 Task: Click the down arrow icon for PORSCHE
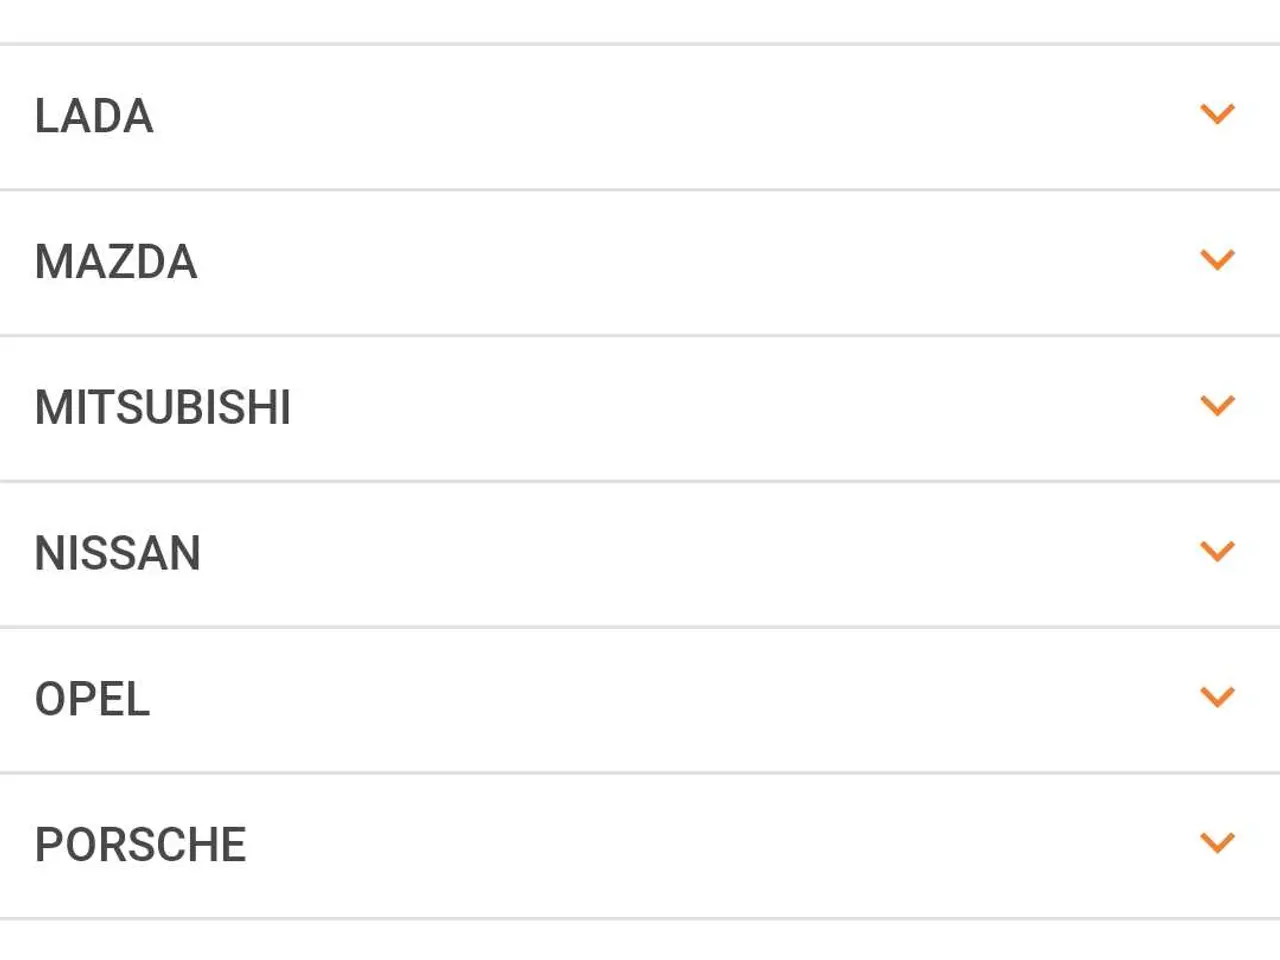click(x=1217, y=843)
